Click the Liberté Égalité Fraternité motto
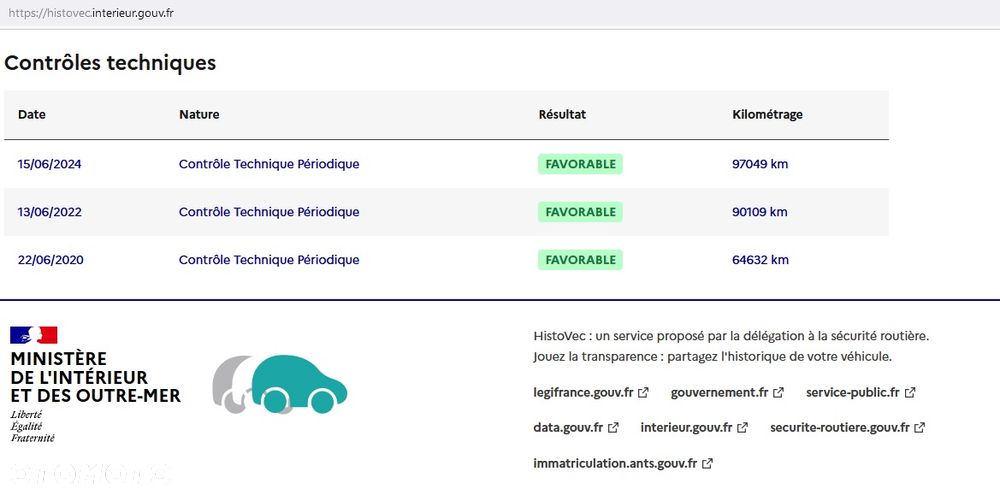The width and height of the screenshot is (1000, 494). [x=33, y=426]
